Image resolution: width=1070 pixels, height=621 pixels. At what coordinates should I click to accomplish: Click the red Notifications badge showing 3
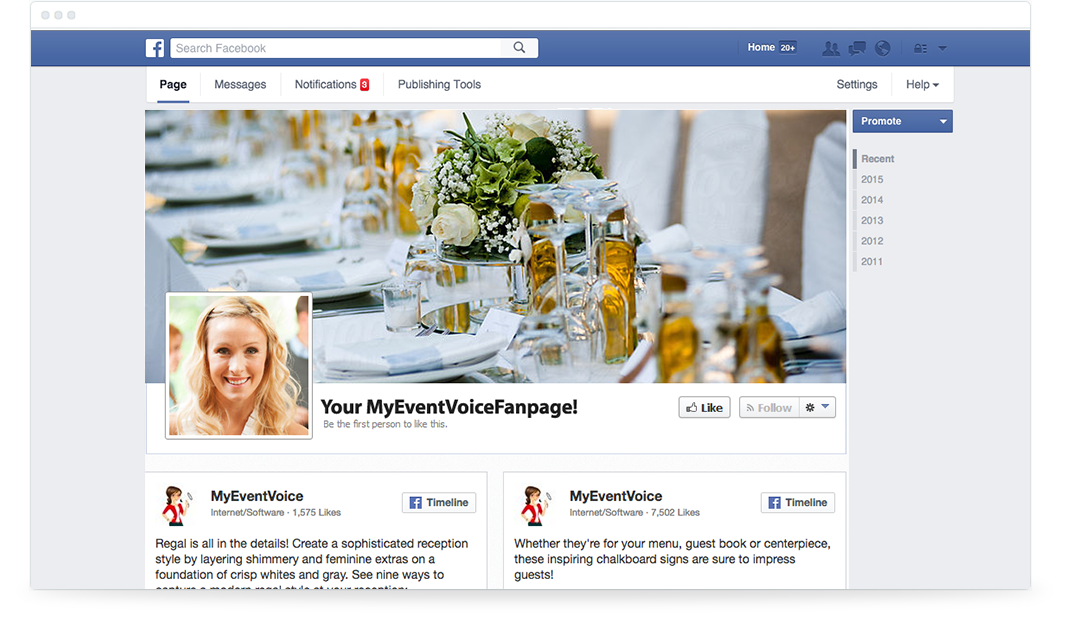[364, 85]
